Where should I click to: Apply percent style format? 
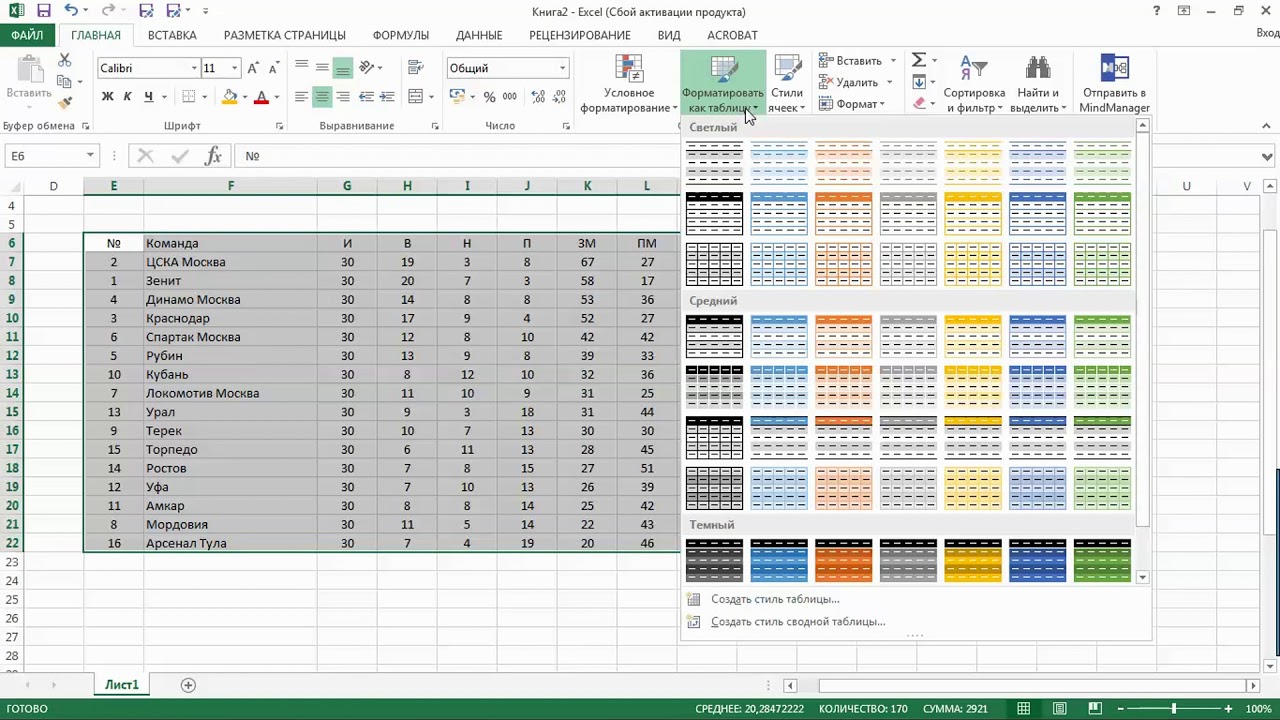[489, 97]
